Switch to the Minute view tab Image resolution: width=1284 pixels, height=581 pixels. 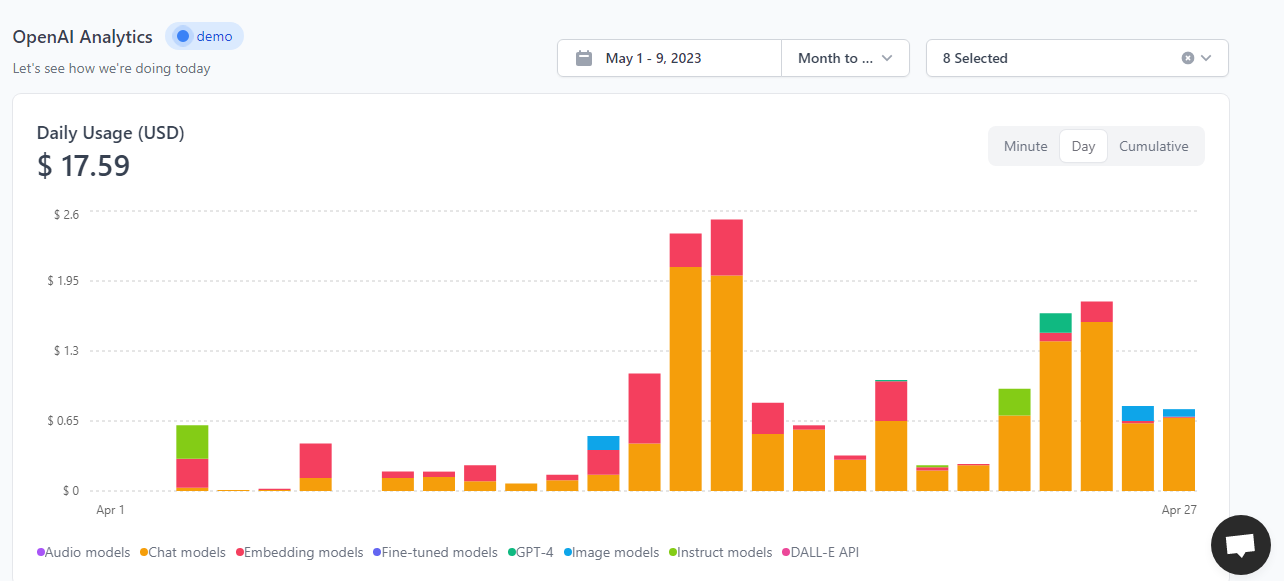1025,146
